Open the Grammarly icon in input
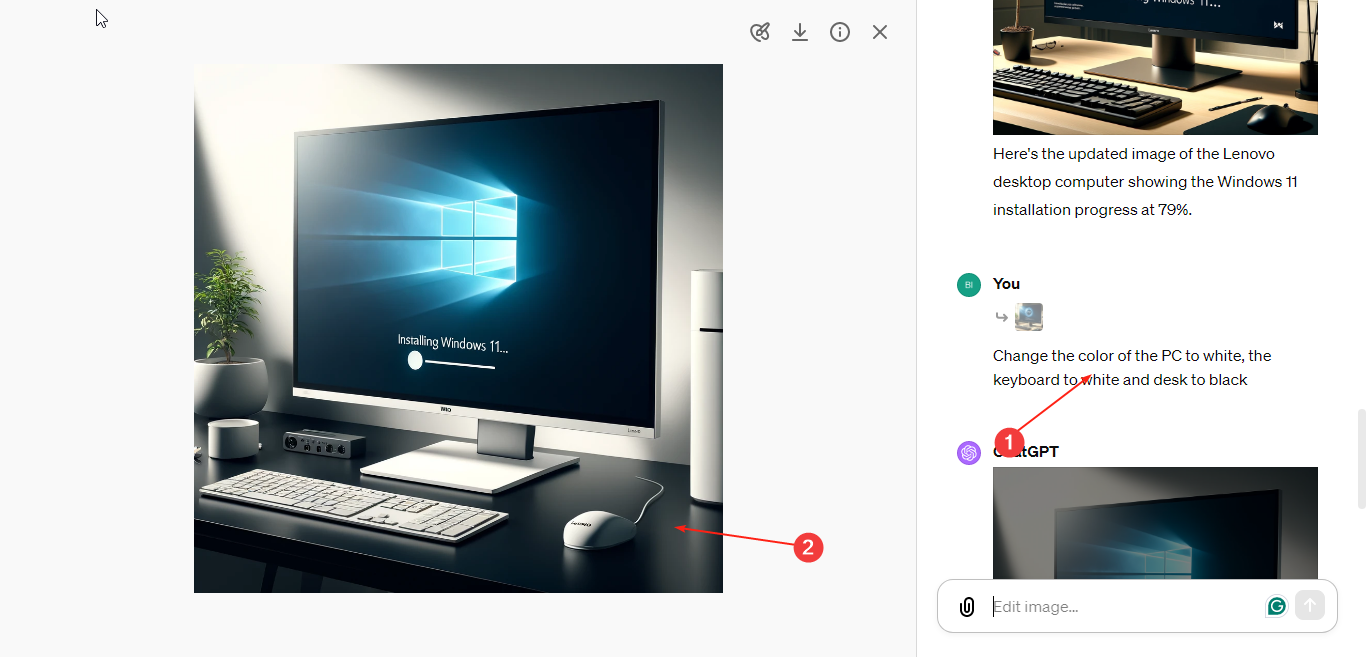 1276,606
